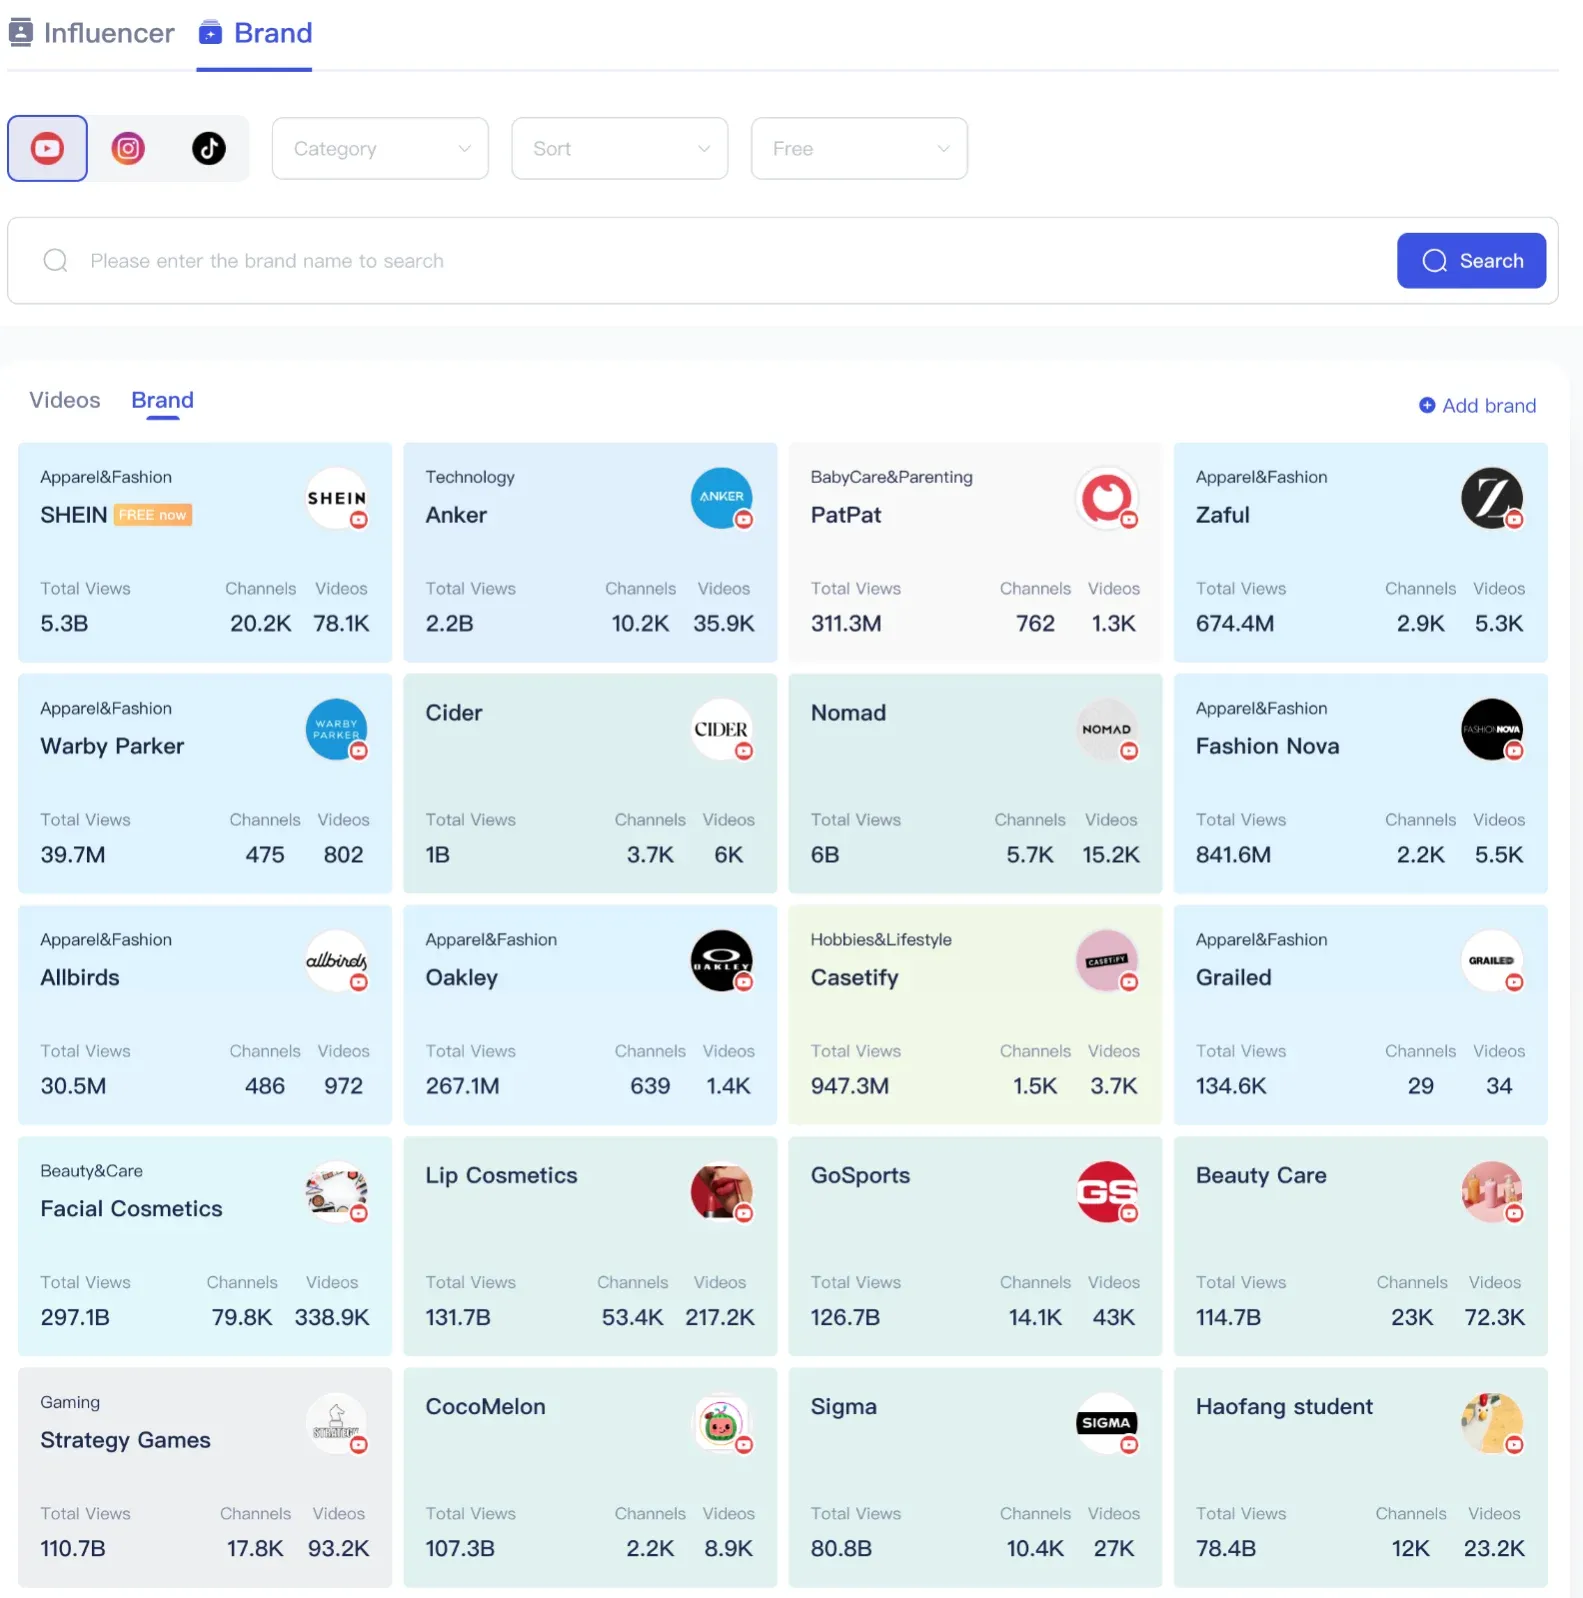
Task: Select the Brand sub-tab under results
Action: pyautogui.click(x=162, y=400)
